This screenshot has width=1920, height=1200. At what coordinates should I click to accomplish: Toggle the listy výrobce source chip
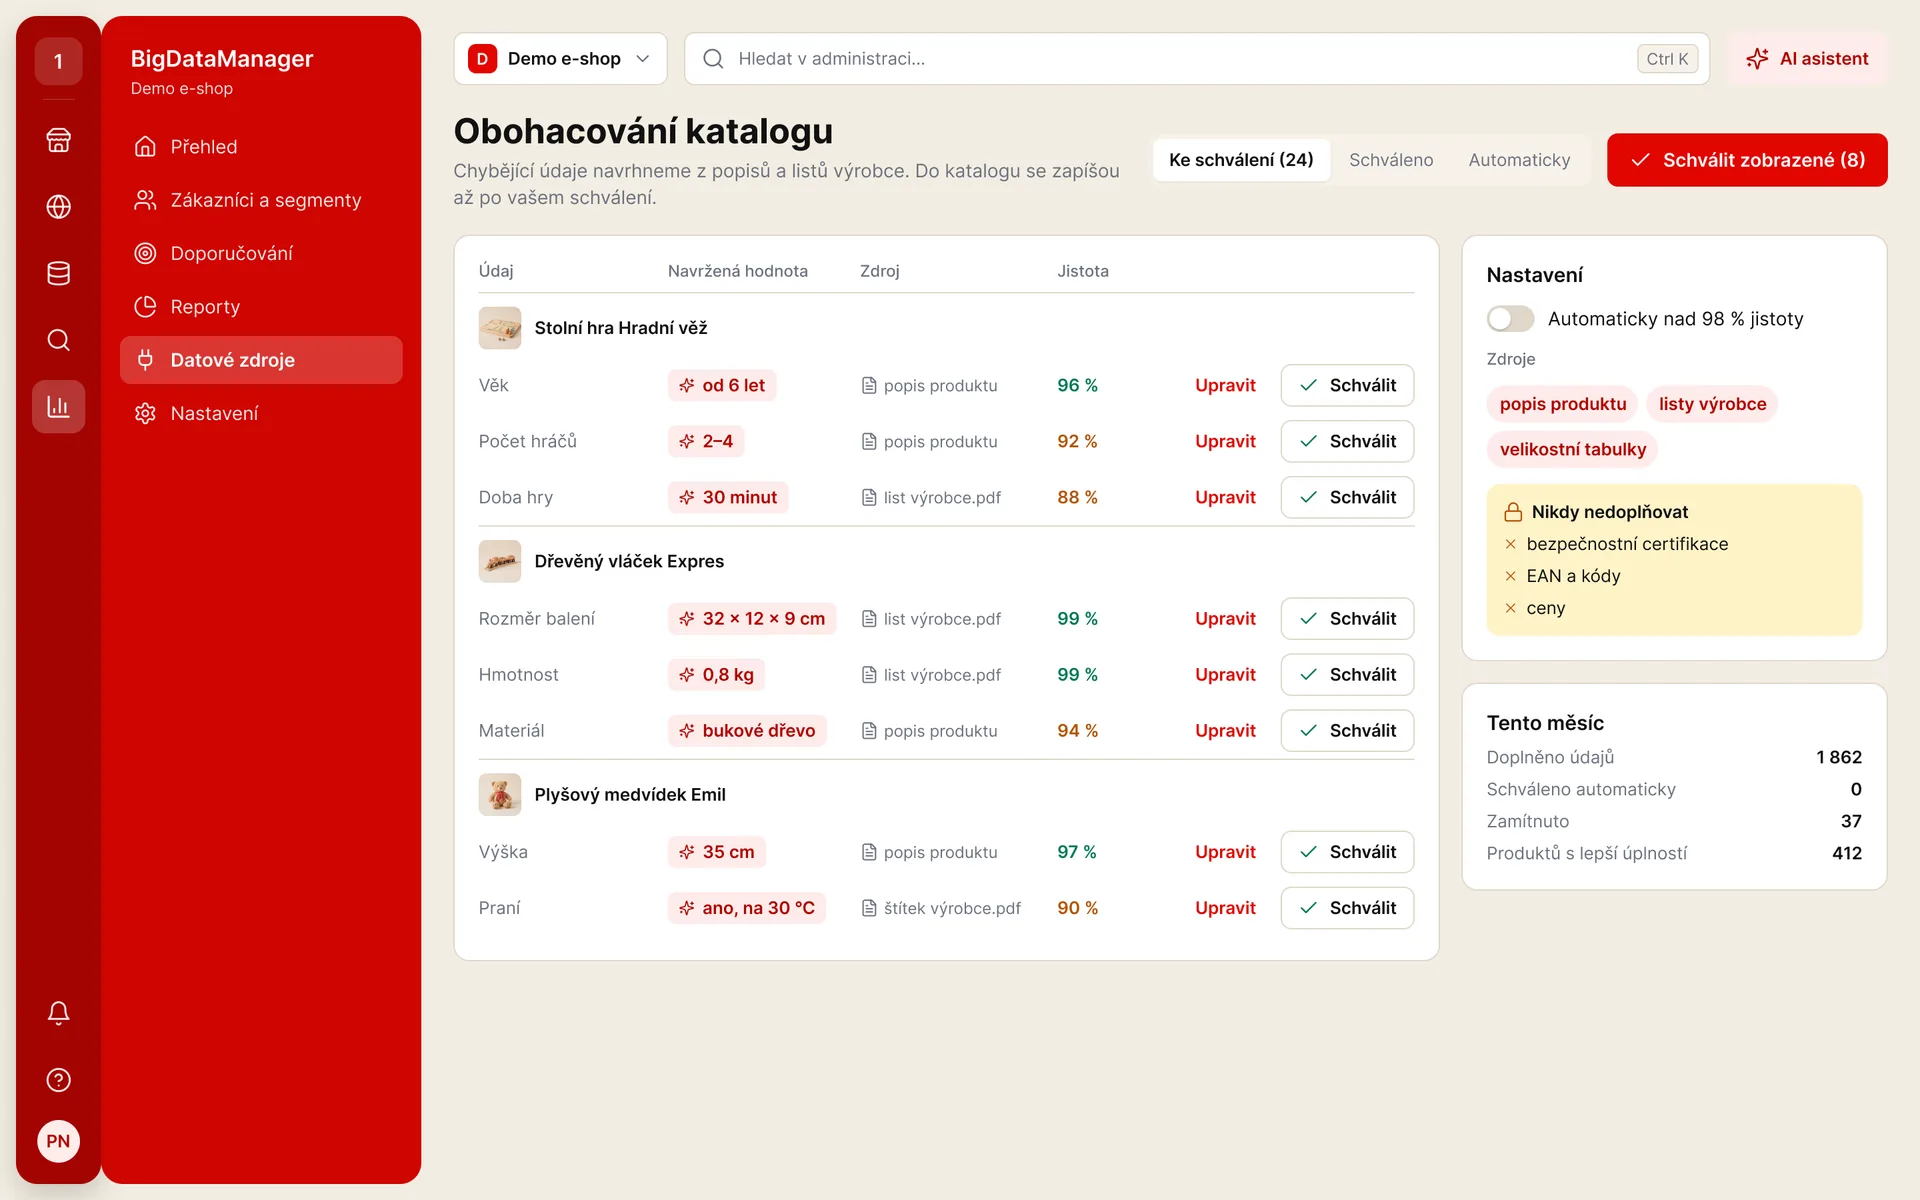point(1712,404)
